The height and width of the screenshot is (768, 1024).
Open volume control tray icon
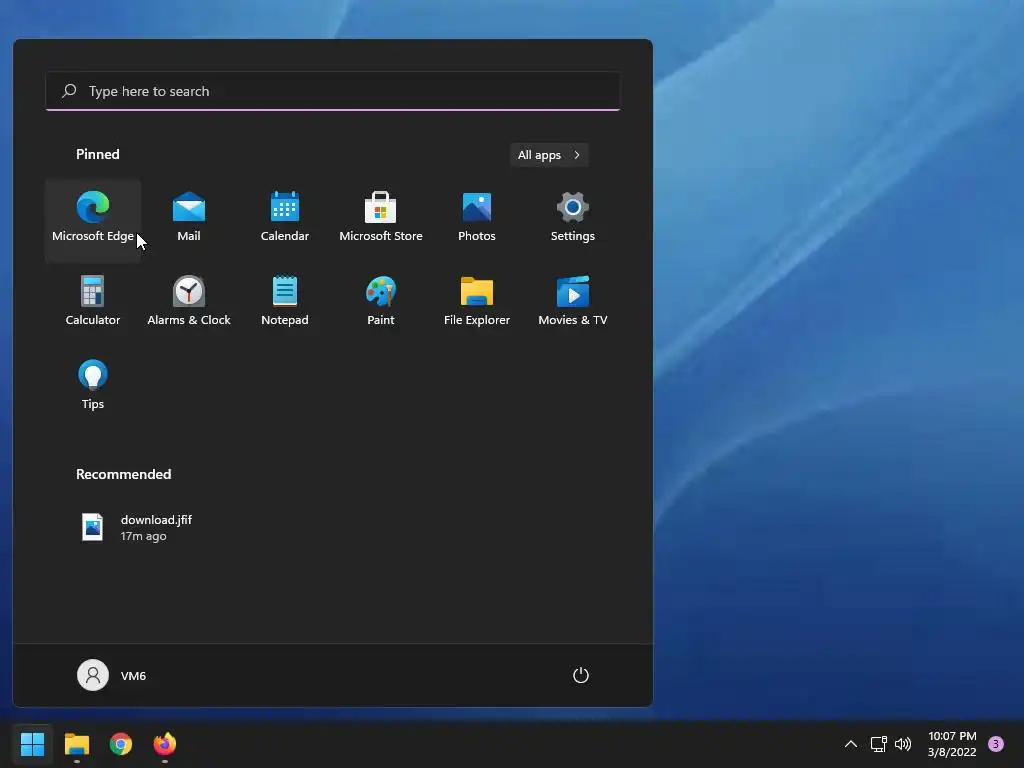(903, 744)
